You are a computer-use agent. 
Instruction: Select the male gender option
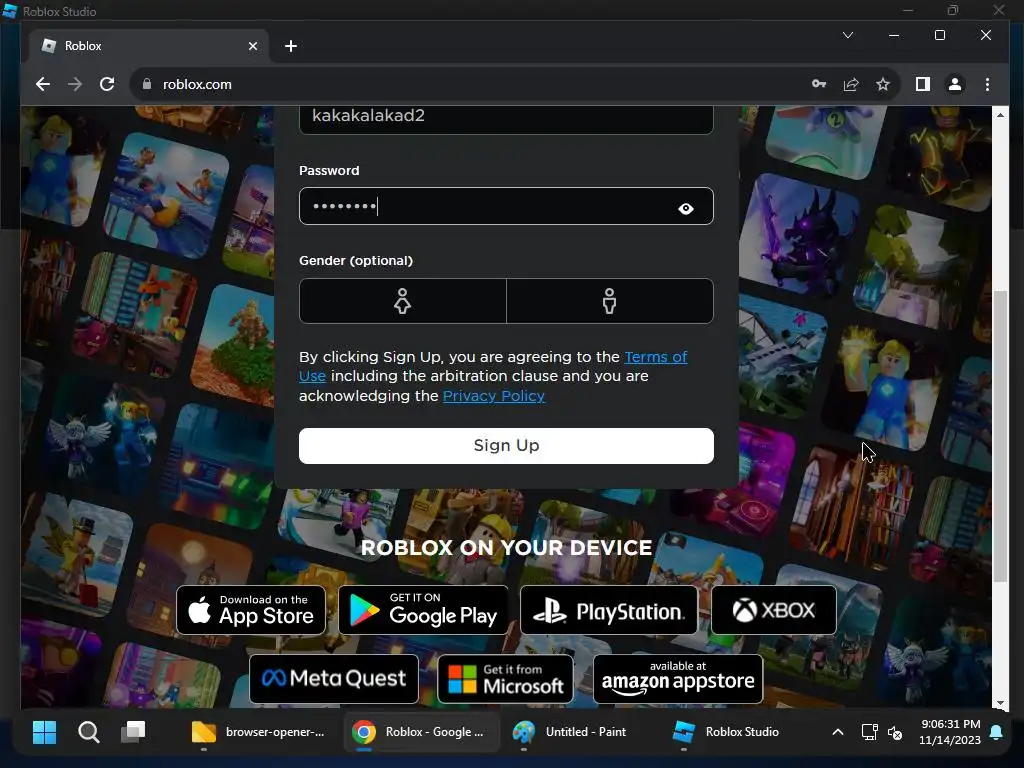coord(610,301)
